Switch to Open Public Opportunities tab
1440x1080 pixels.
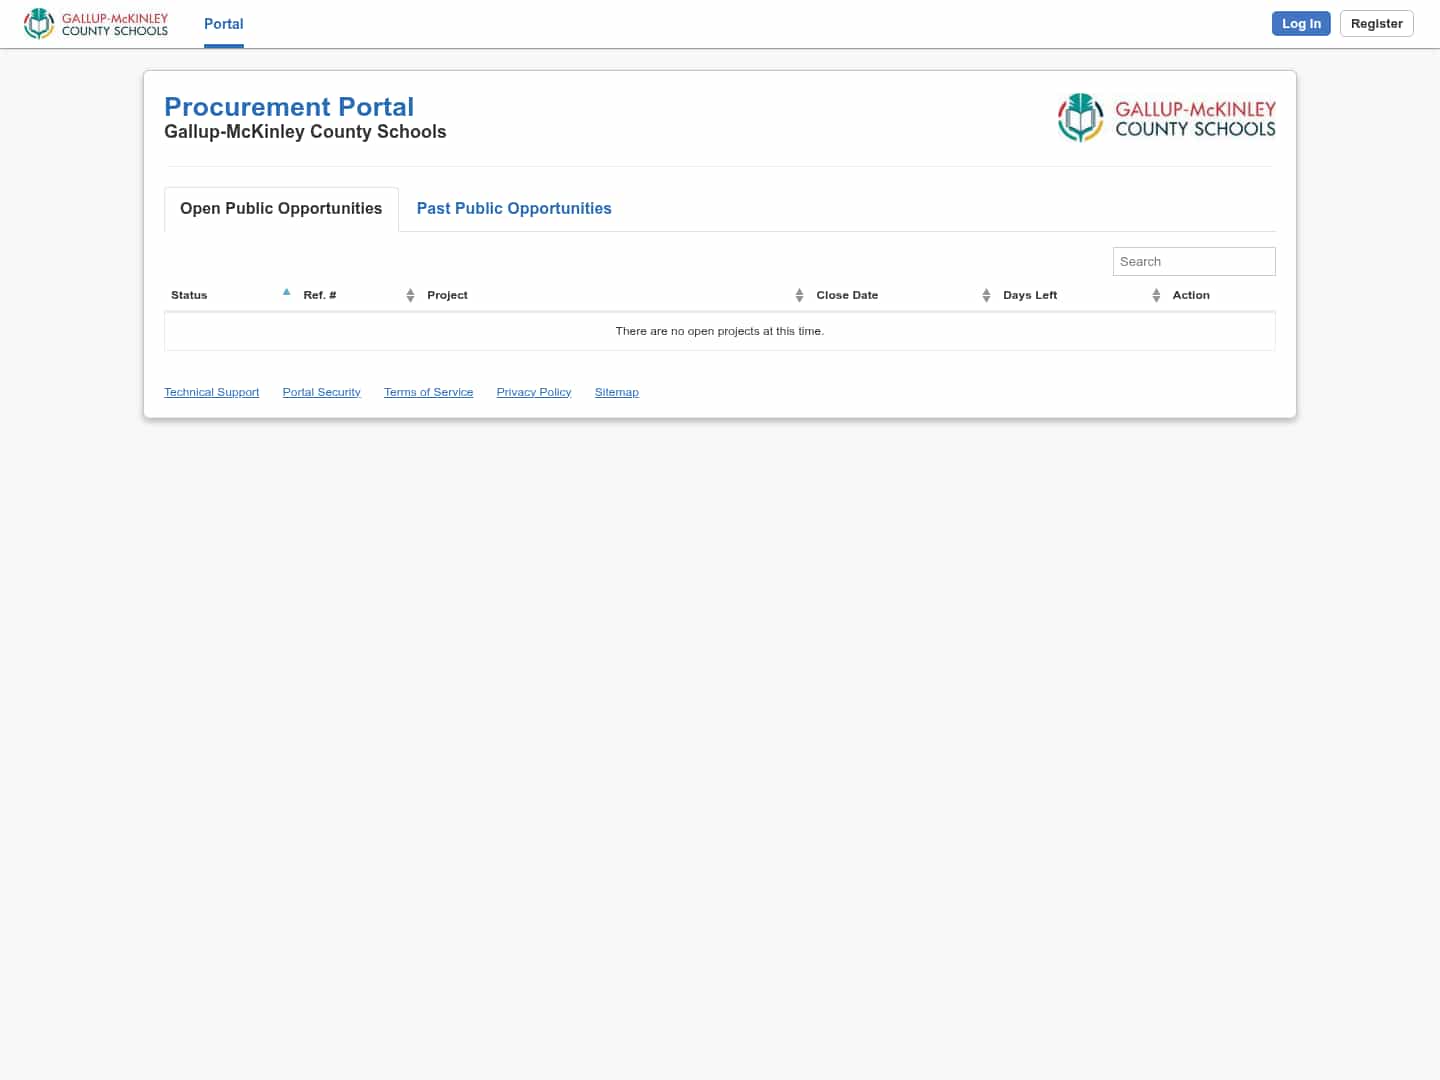pos(281,209)
